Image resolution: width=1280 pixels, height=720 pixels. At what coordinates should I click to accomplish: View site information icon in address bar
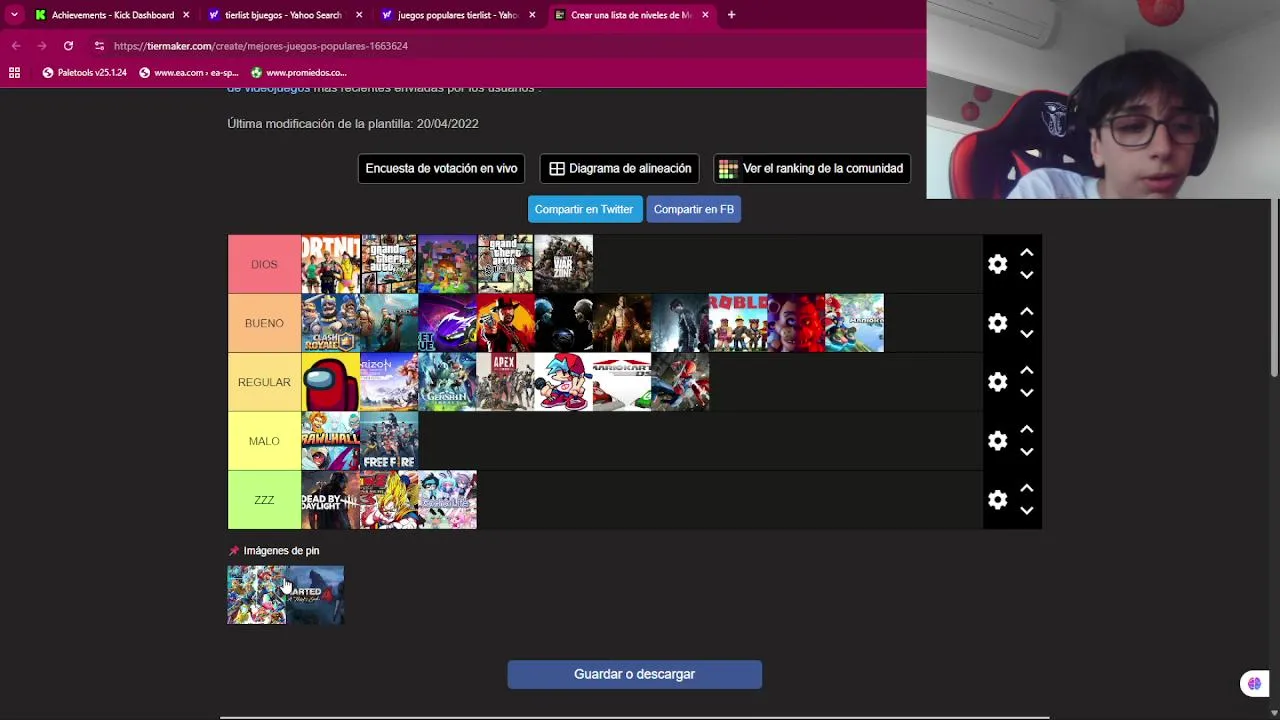click(99, 46)
